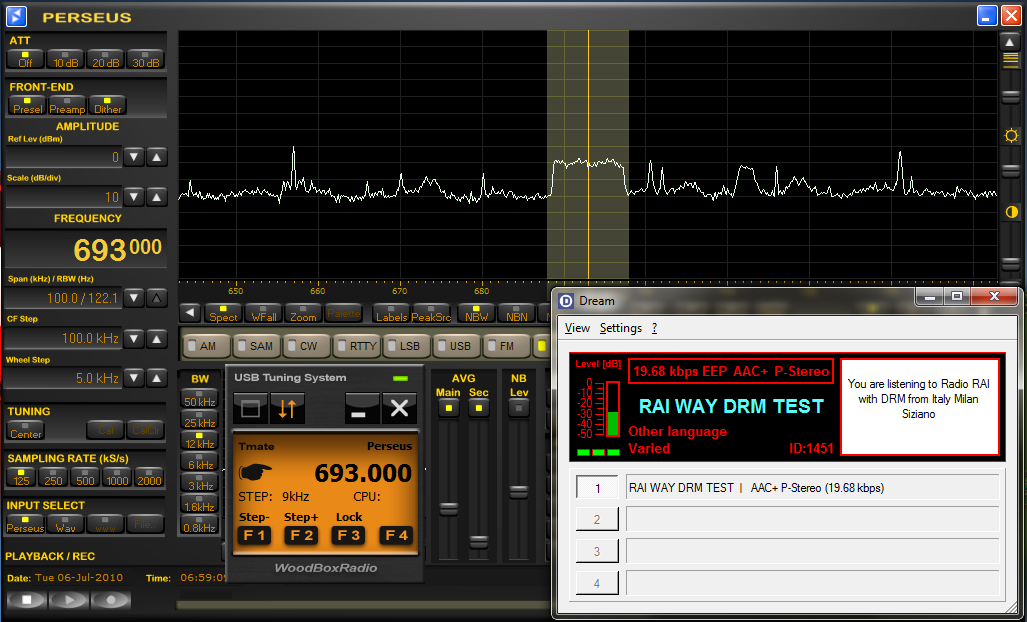
Task: Toggle the AVG Sec indicator
Action: coord(479,408)
